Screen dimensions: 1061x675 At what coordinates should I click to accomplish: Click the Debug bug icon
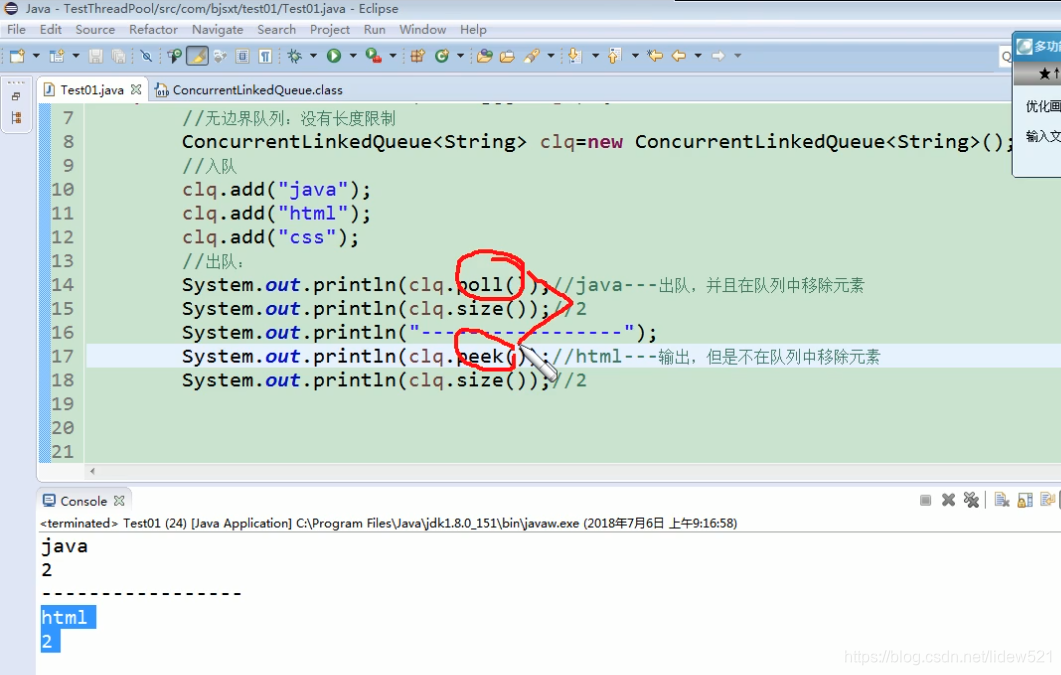click(x=294, y=56)
